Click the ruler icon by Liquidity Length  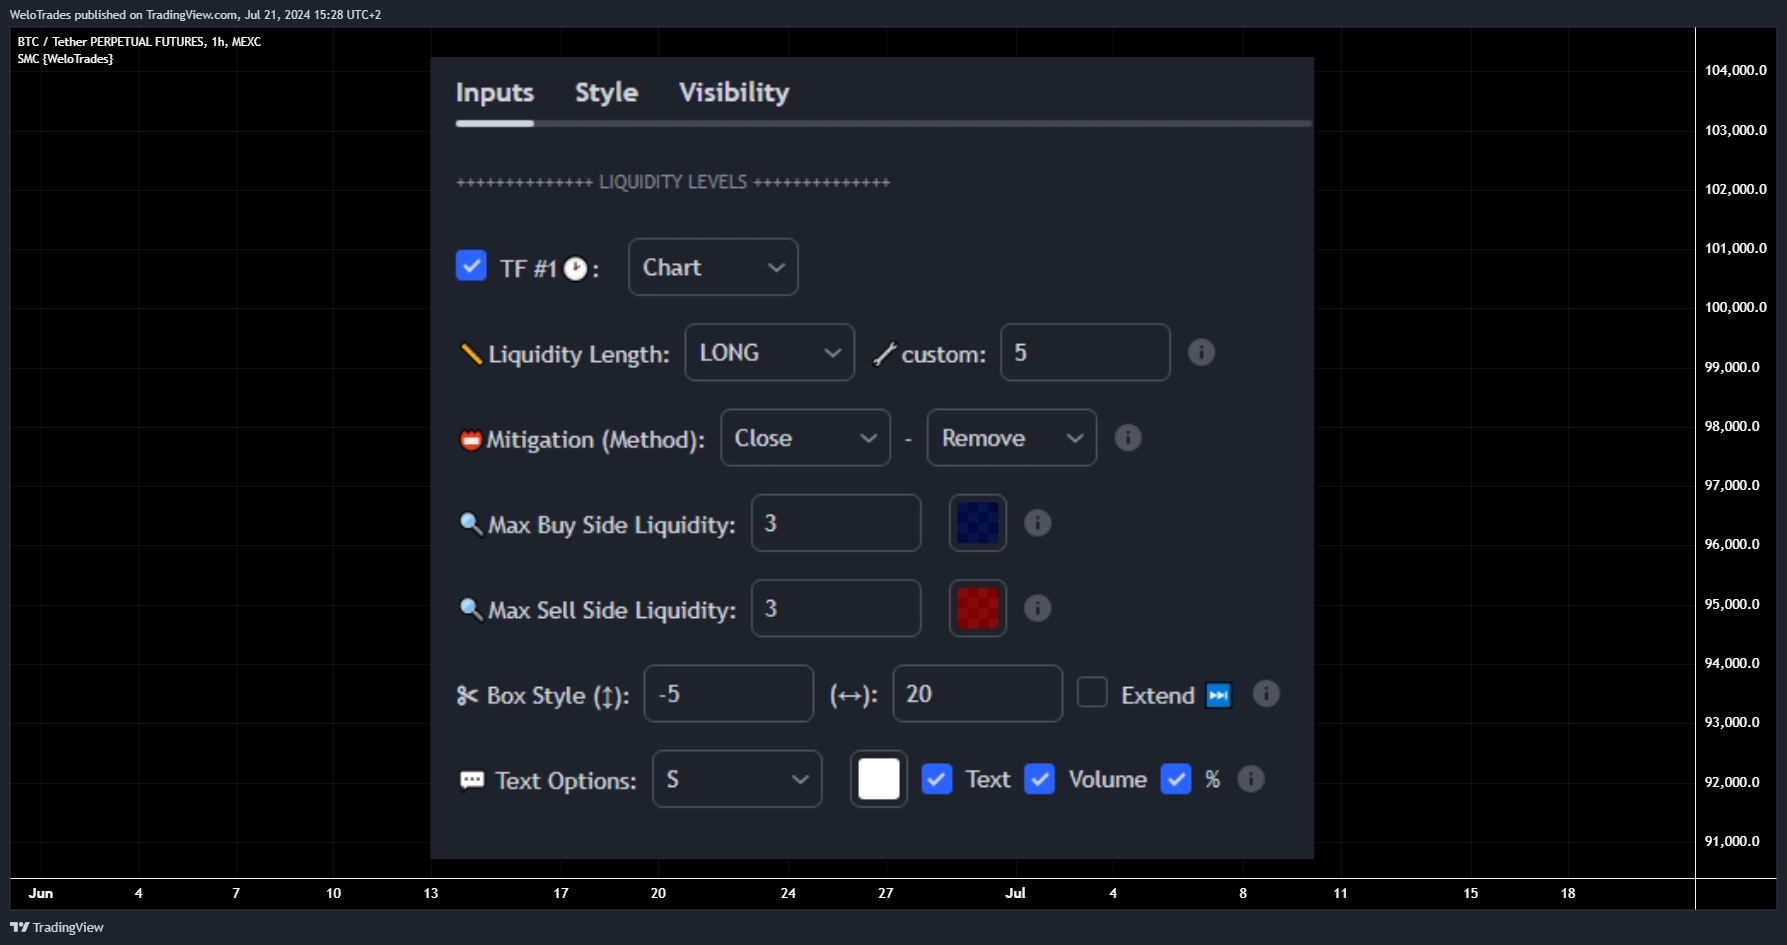point(471,354)
